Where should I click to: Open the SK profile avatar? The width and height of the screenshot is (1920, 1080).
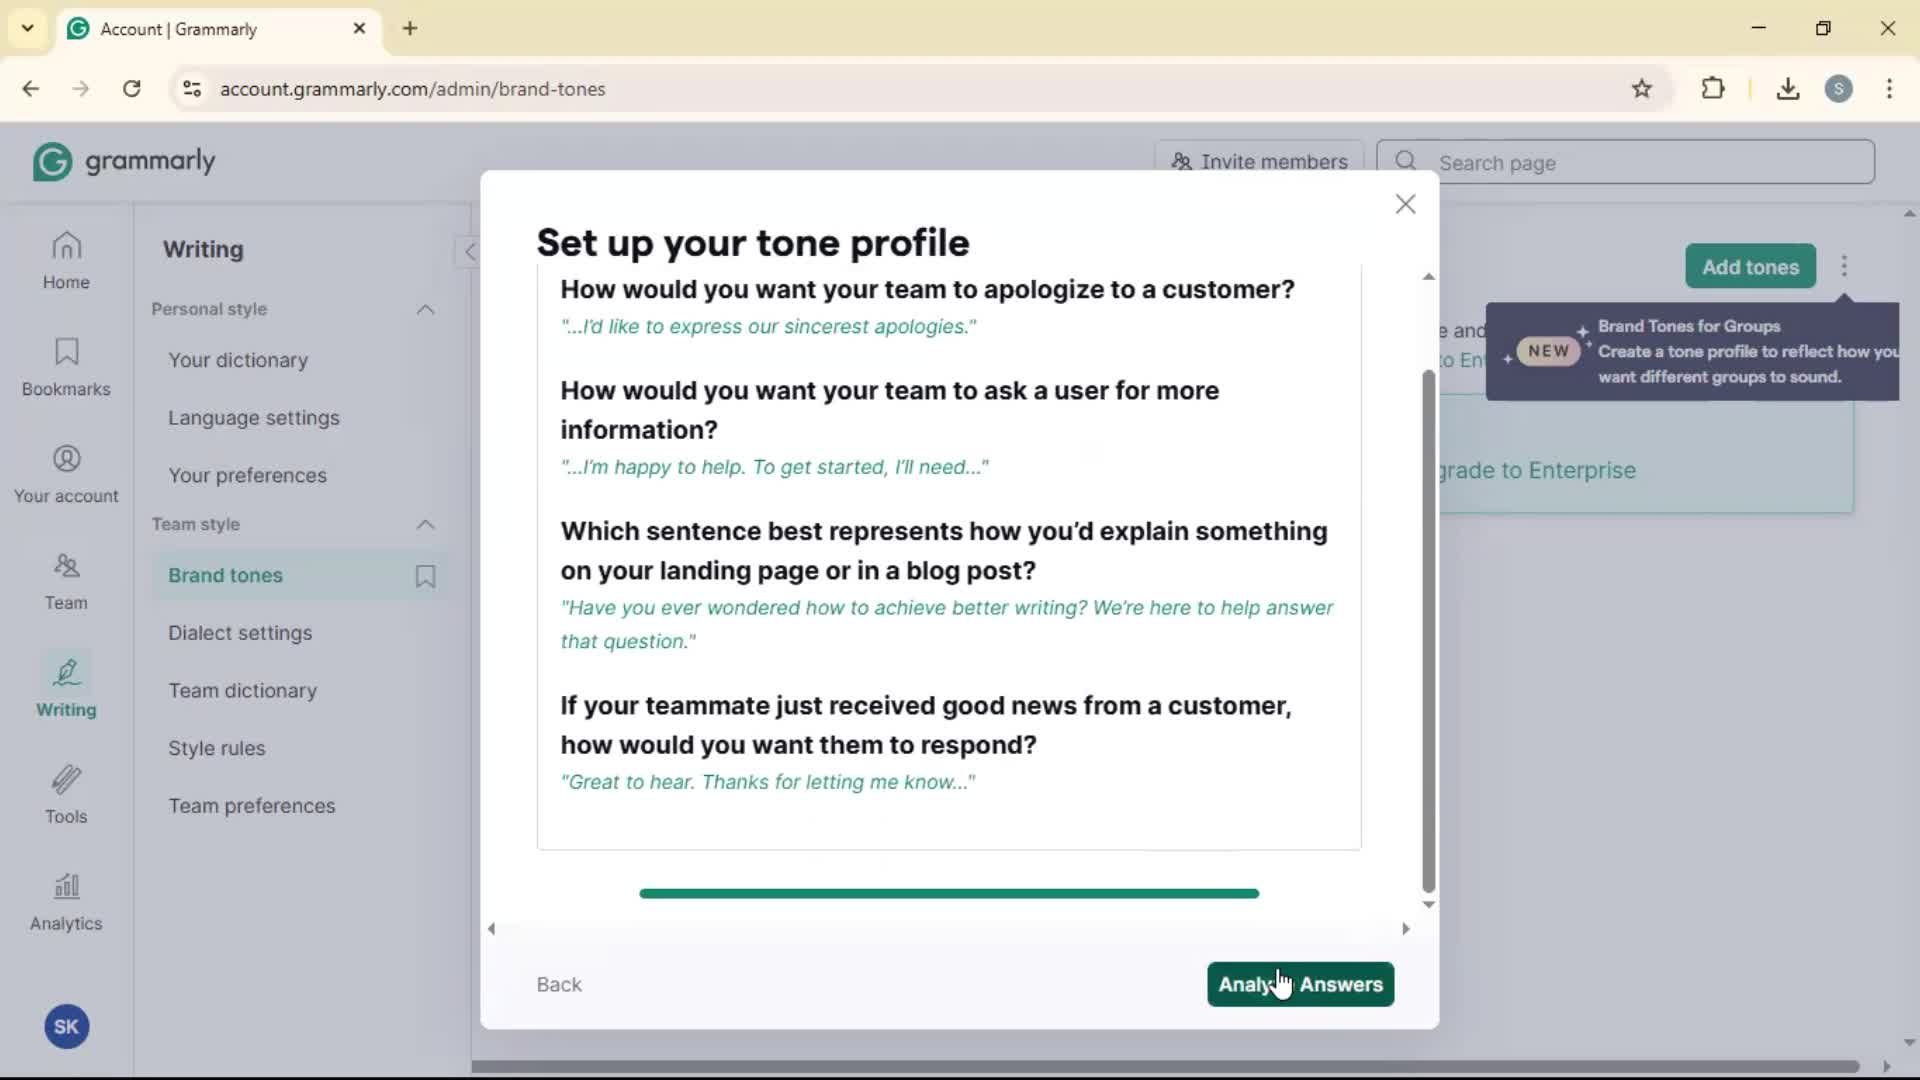point(67,1027)
